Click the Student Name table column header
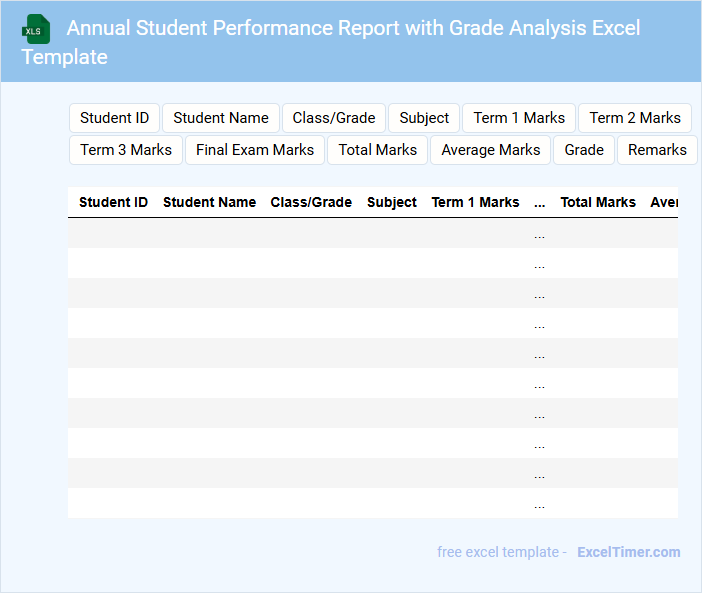The height and width of the screenshot is (593, 702). (209, 202)
